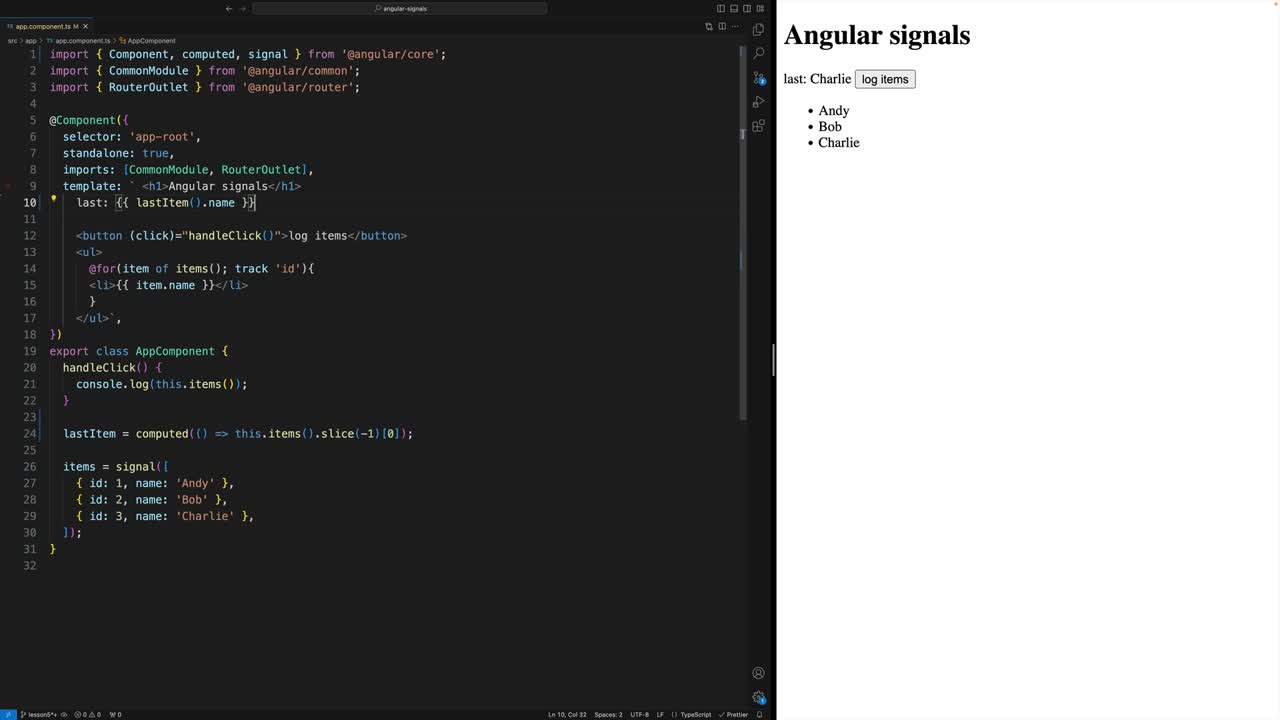1280x720 pixels.
Task: Click the split editor right icon
Action: point(722,26)
